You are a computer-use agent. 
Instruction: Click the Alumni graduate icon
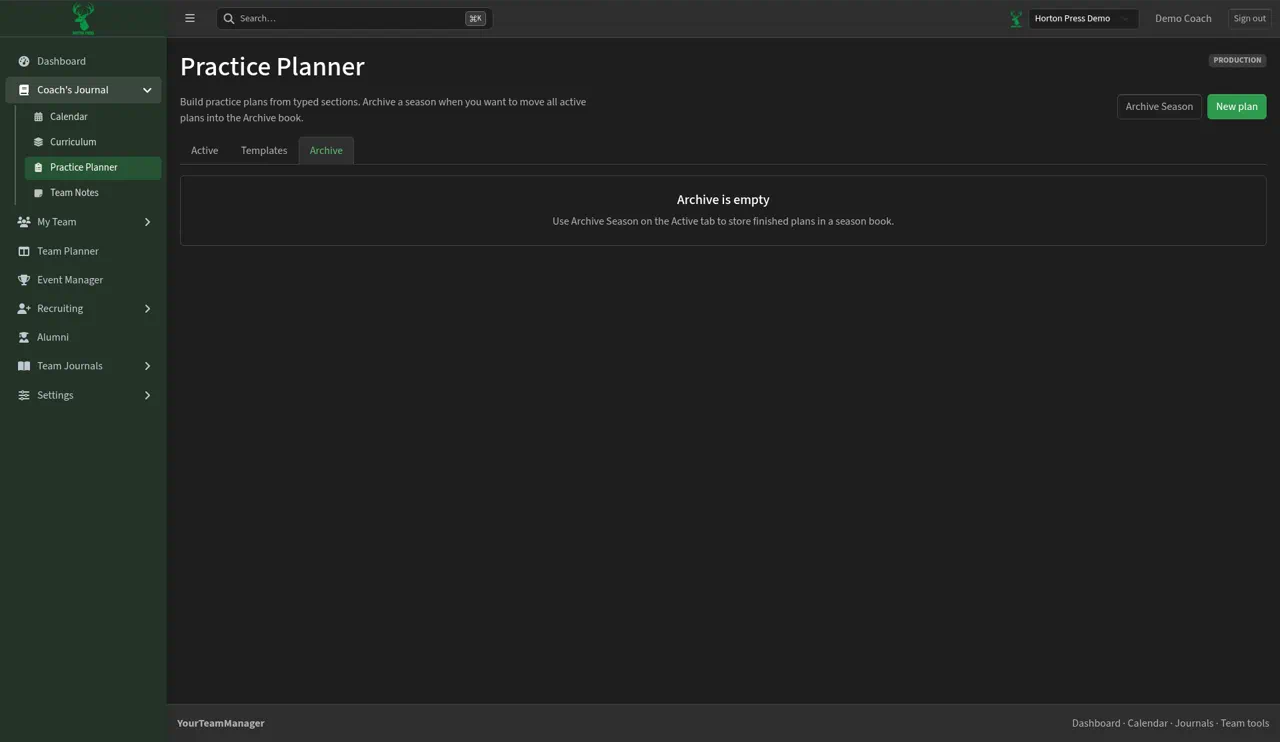click(24, 337)
